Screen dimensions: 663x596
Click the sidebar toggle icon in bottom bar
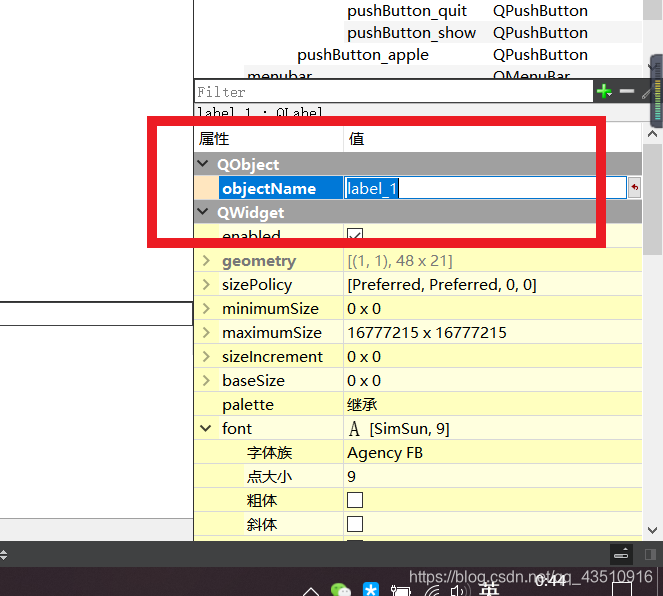pos(650,554)
